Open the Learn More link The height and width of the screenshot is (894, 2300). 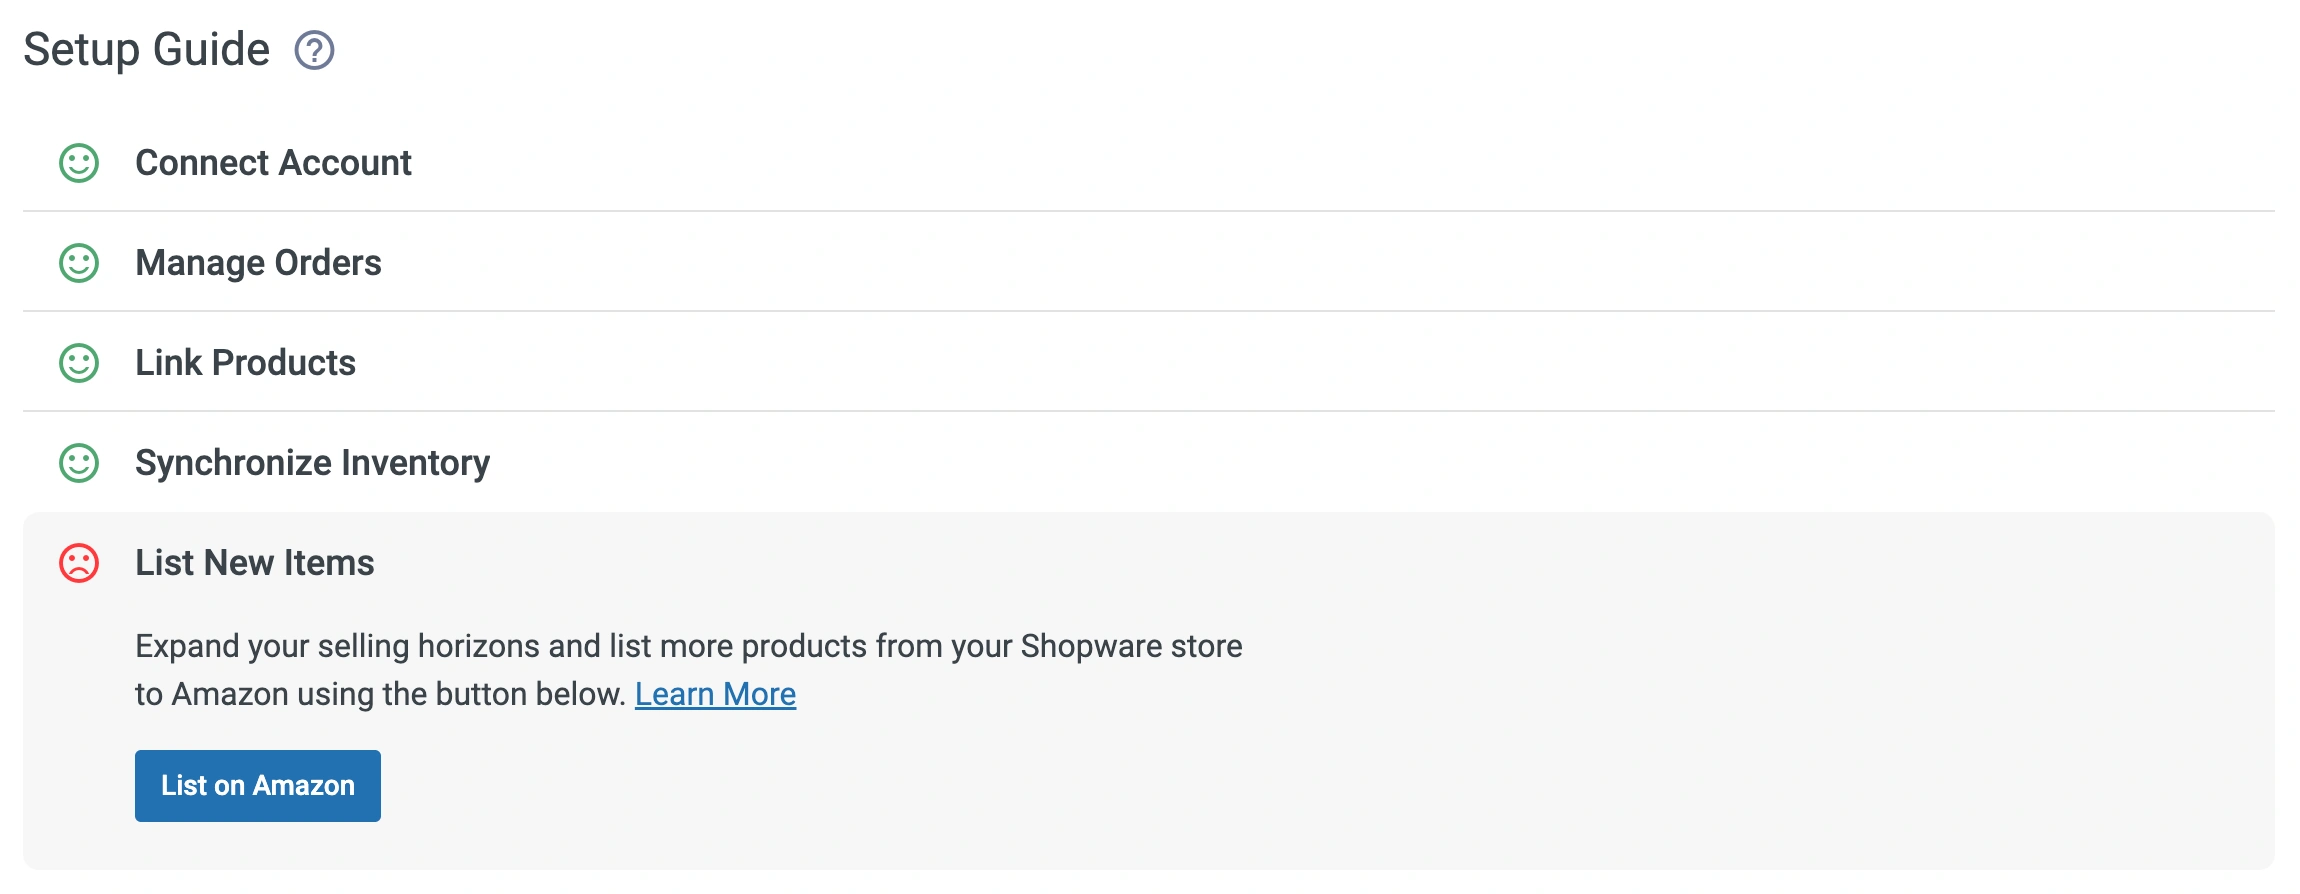point(715,693)
